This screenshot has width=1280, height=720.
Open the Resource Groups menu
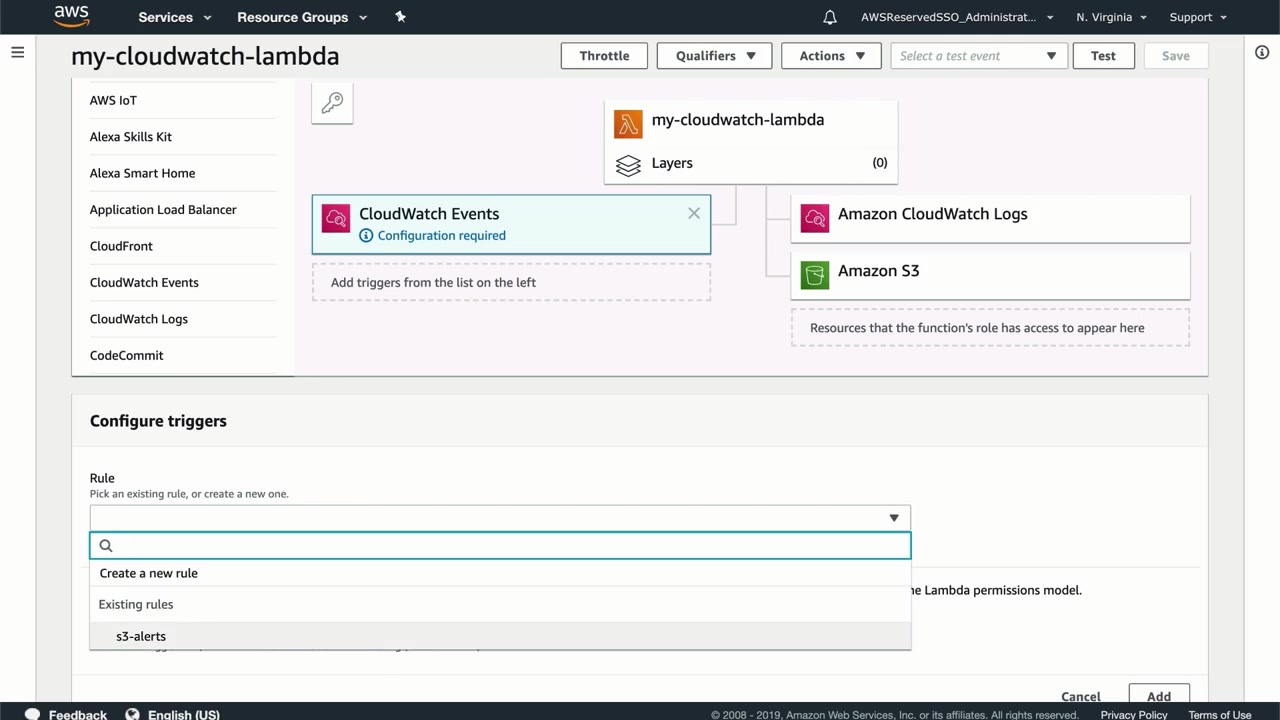302,17
